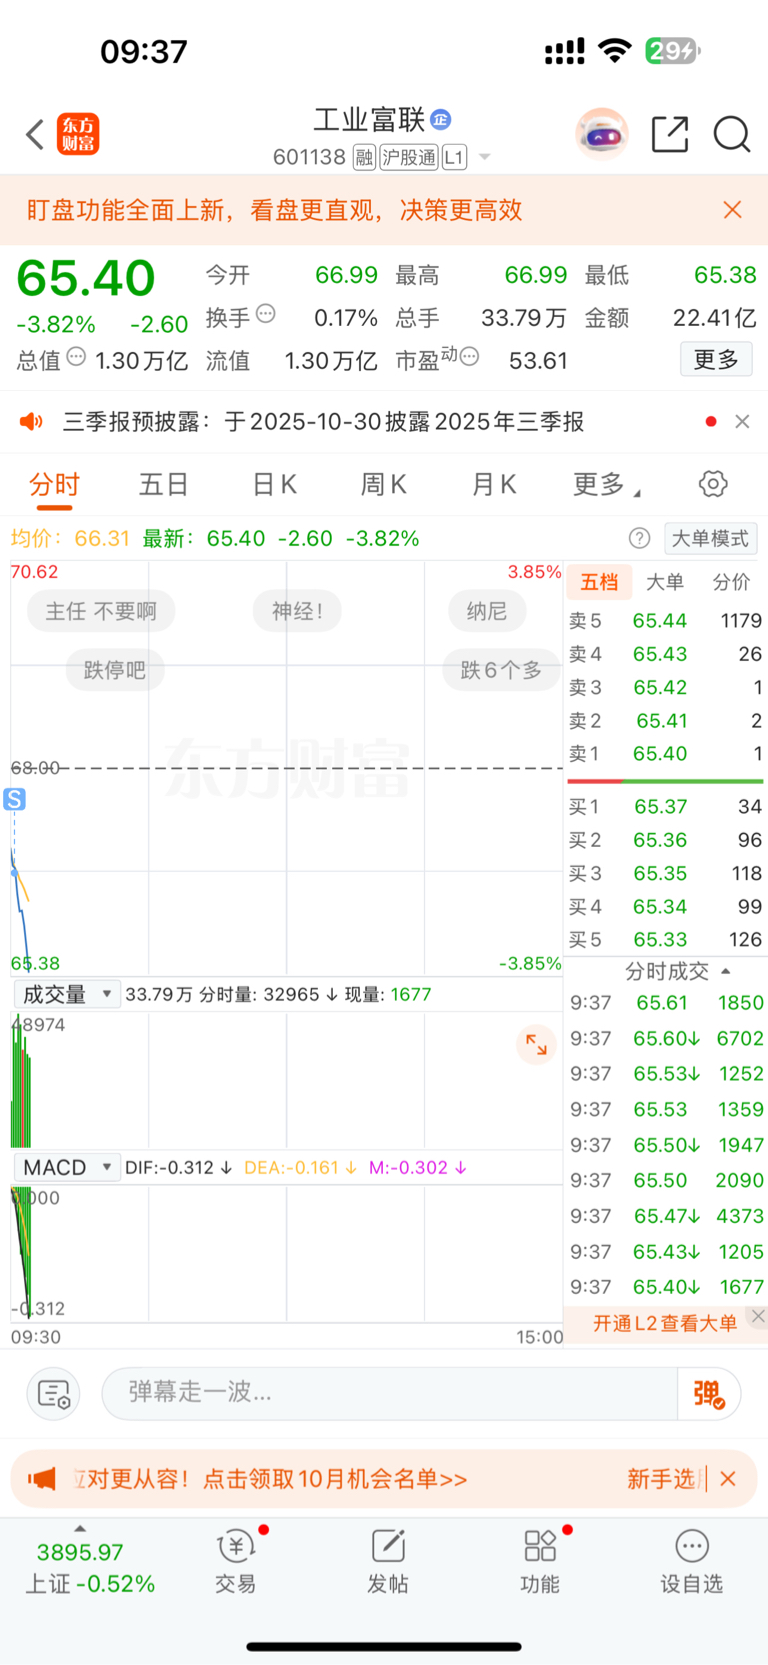Tap the 买1 65.37 order row
The image size is (768, 1665).
[665, 807]
